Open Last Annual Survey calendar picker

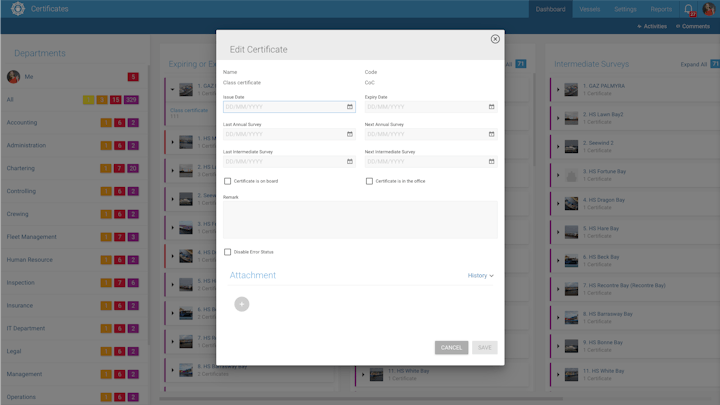tap(350, 134)
